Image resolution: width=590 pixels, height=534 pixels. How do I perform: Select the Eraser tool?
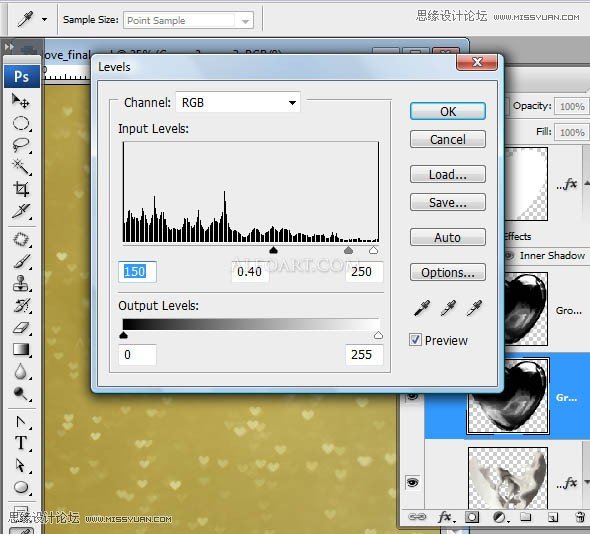click(x=21, y=327)
